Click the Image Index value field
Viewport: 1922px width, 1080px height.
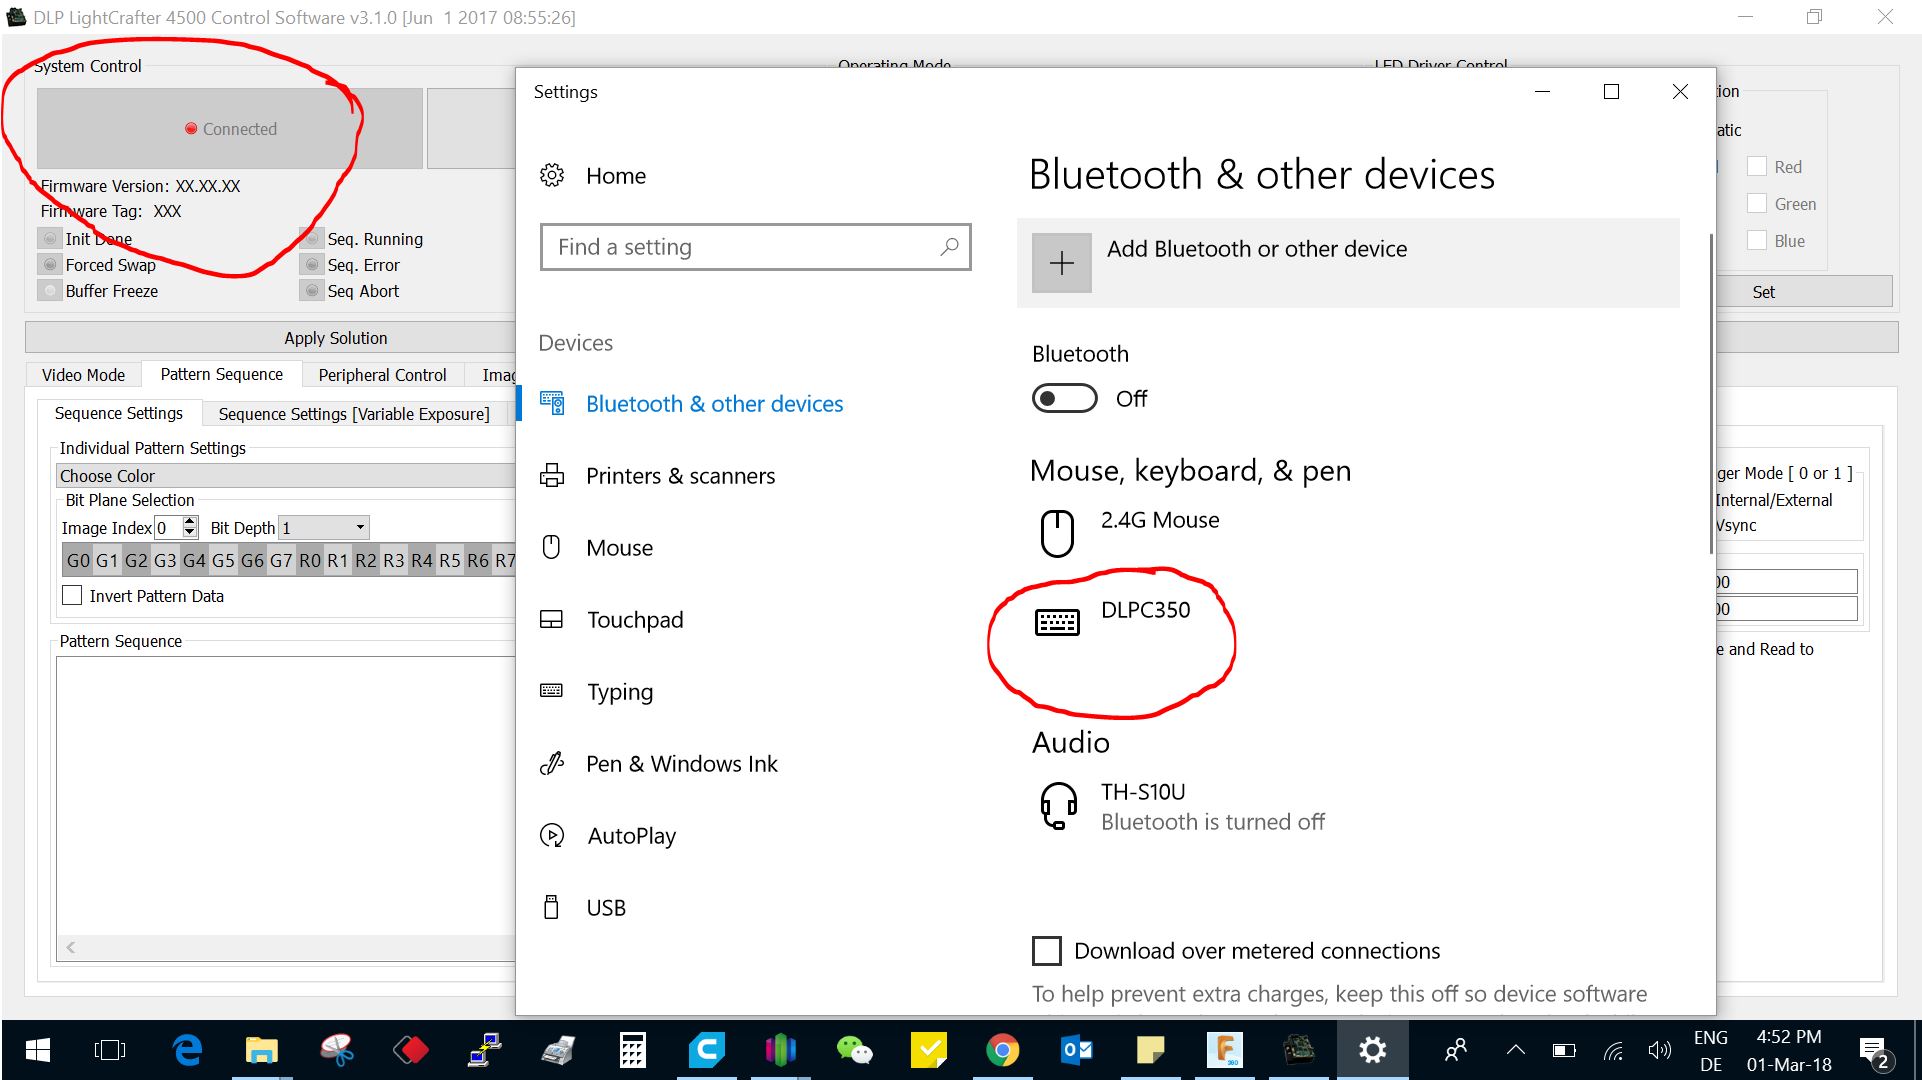click(x=168, y=527)
